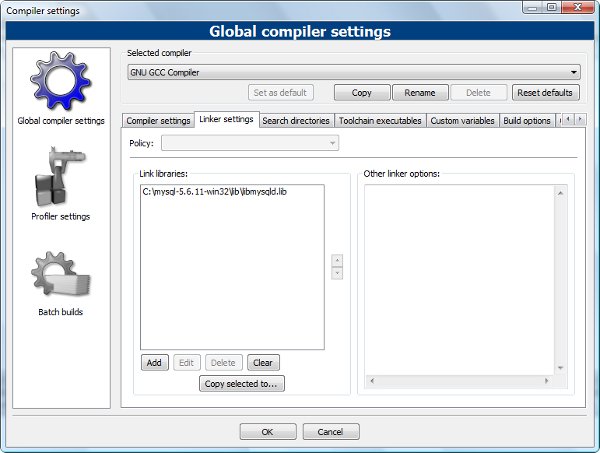
Task: Open the Policy dropdown
Action: click(243, 143)
